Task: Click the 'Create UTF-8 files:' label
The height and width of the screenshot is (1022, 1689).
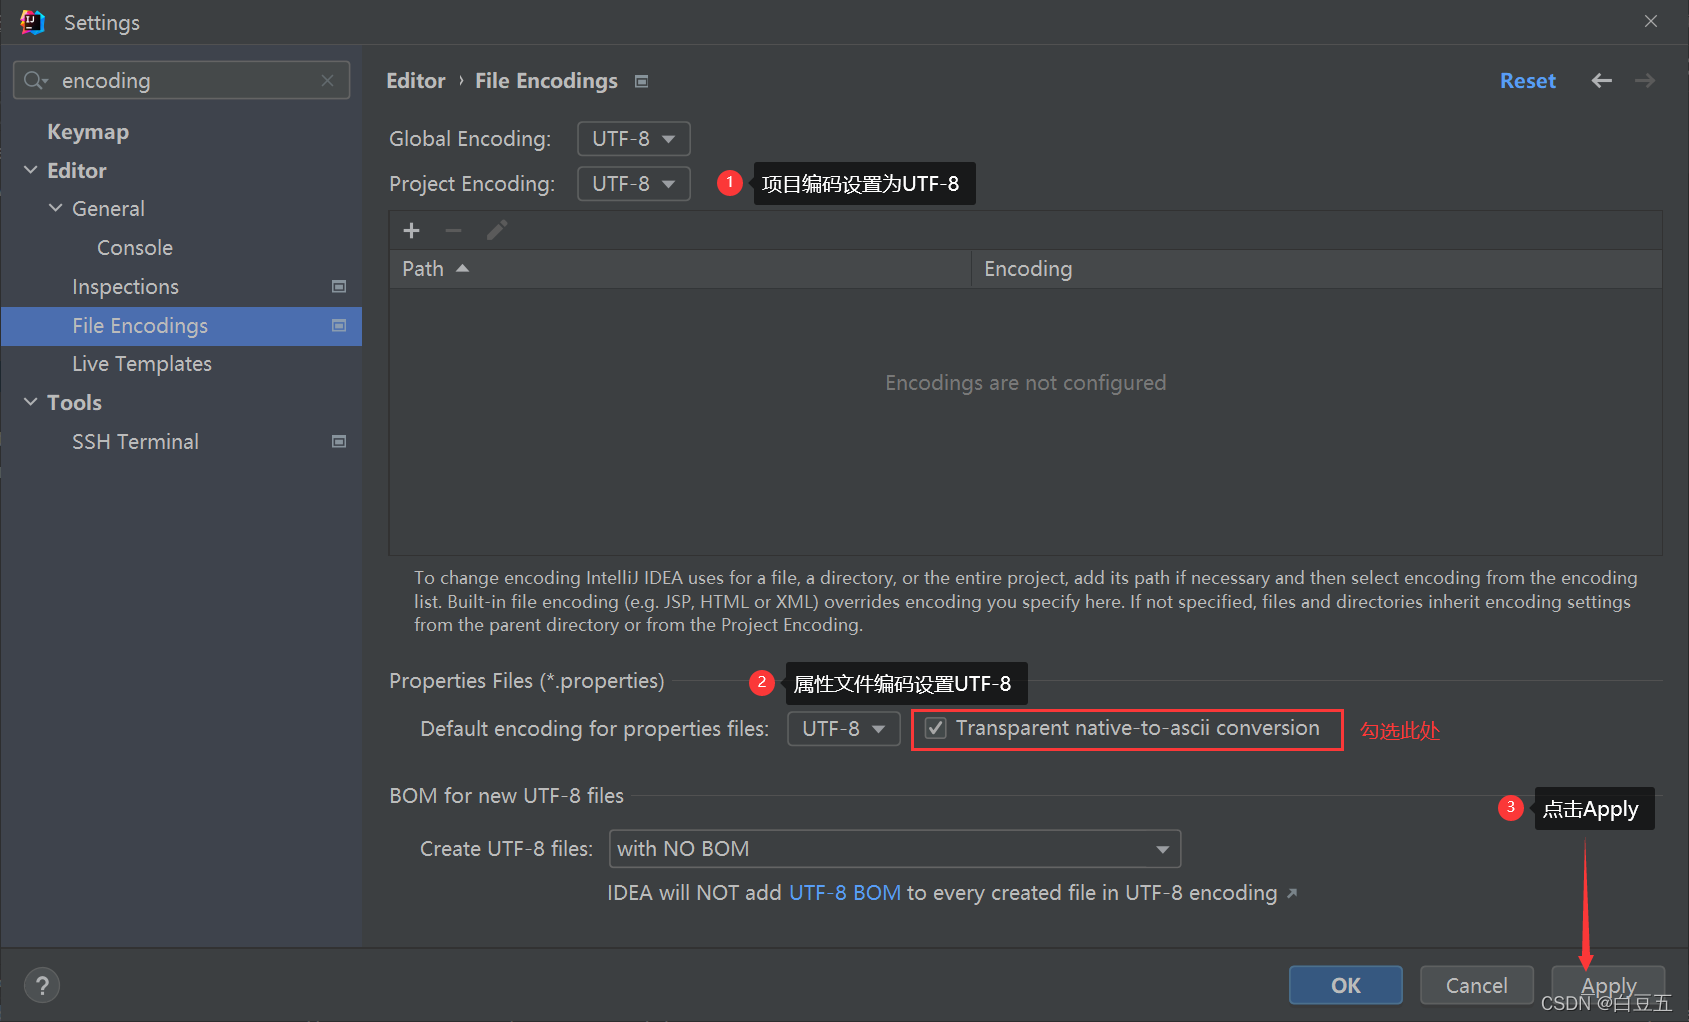Action: 506,849
